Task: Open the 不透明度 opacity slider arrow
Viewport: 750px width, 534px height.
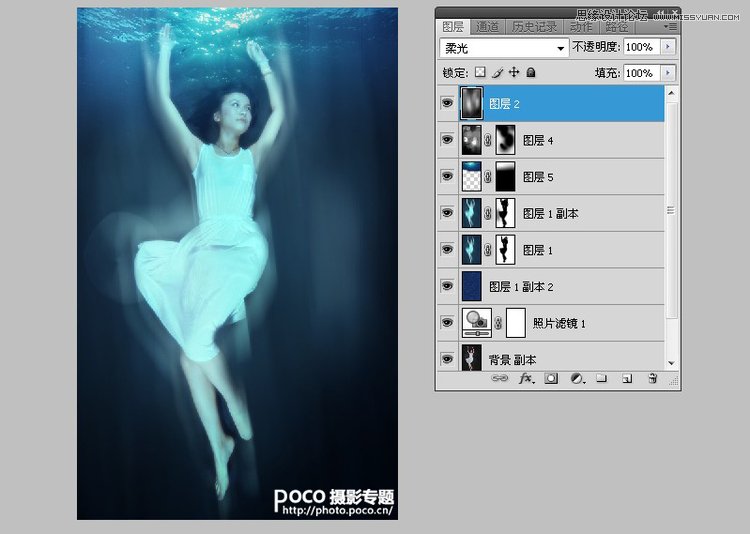Action: [x=668, y=47]
